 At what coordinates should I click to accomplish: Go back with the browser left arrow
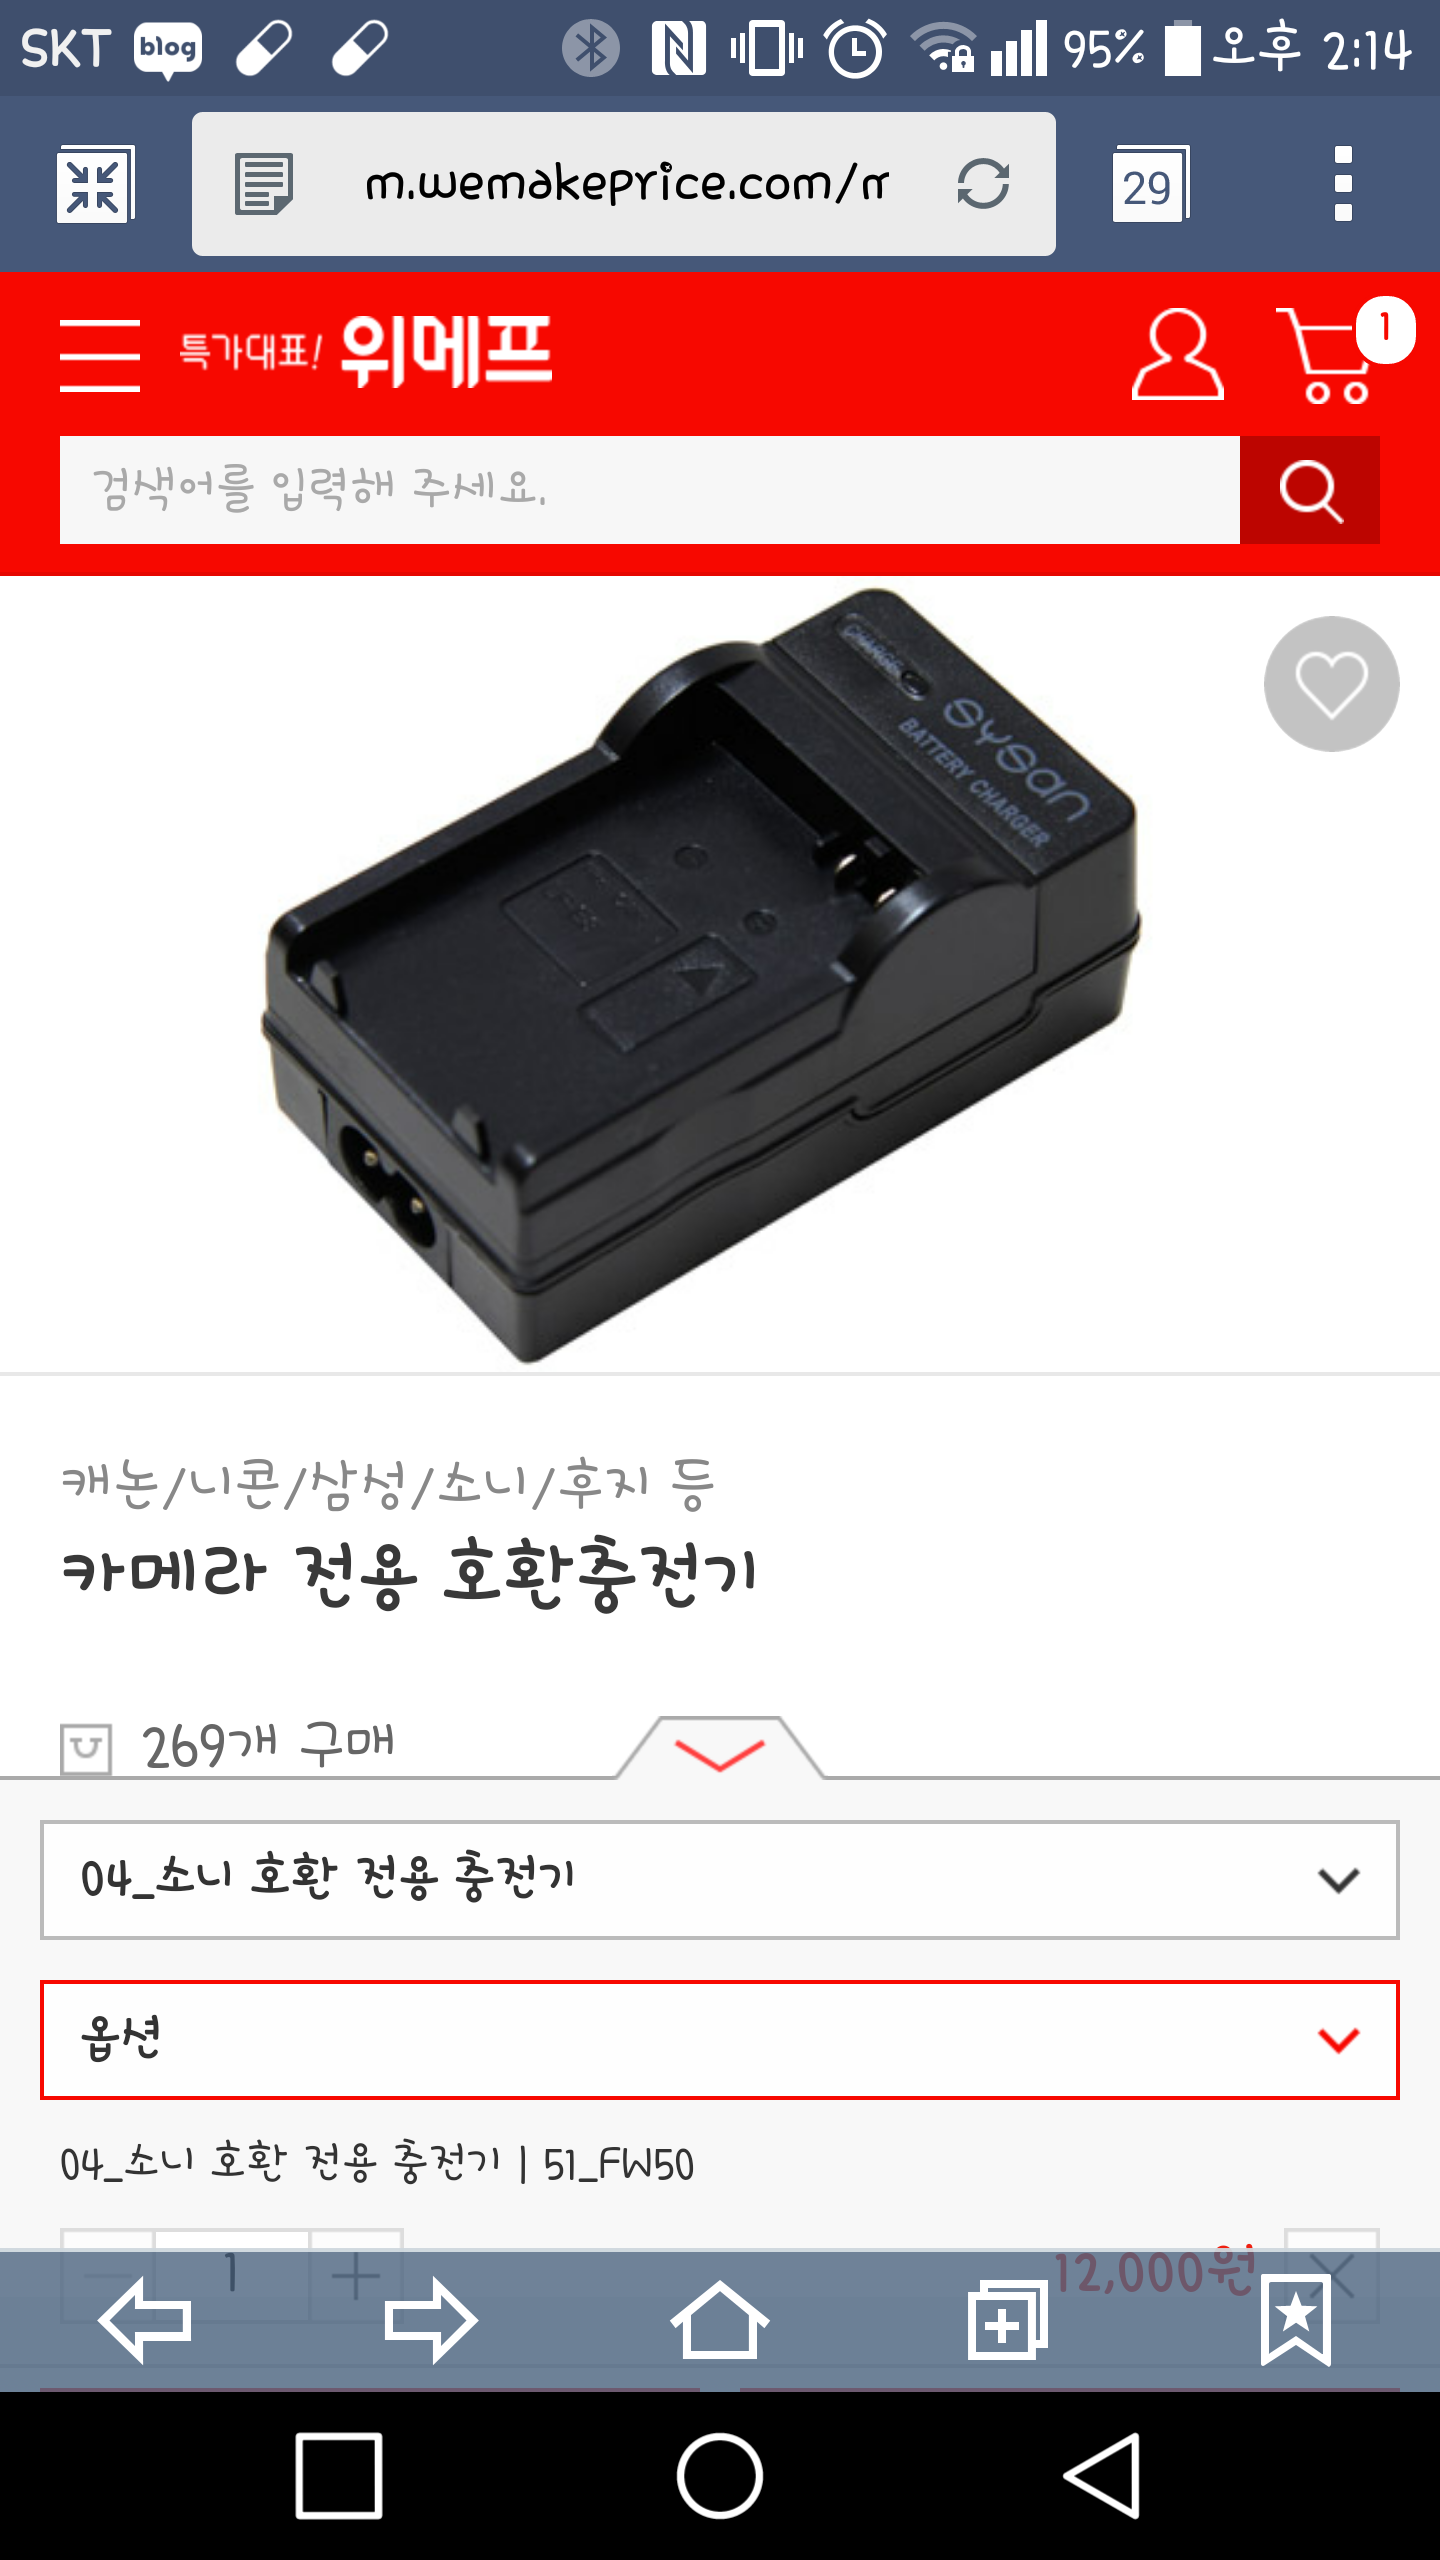(x=145, y=2320)
